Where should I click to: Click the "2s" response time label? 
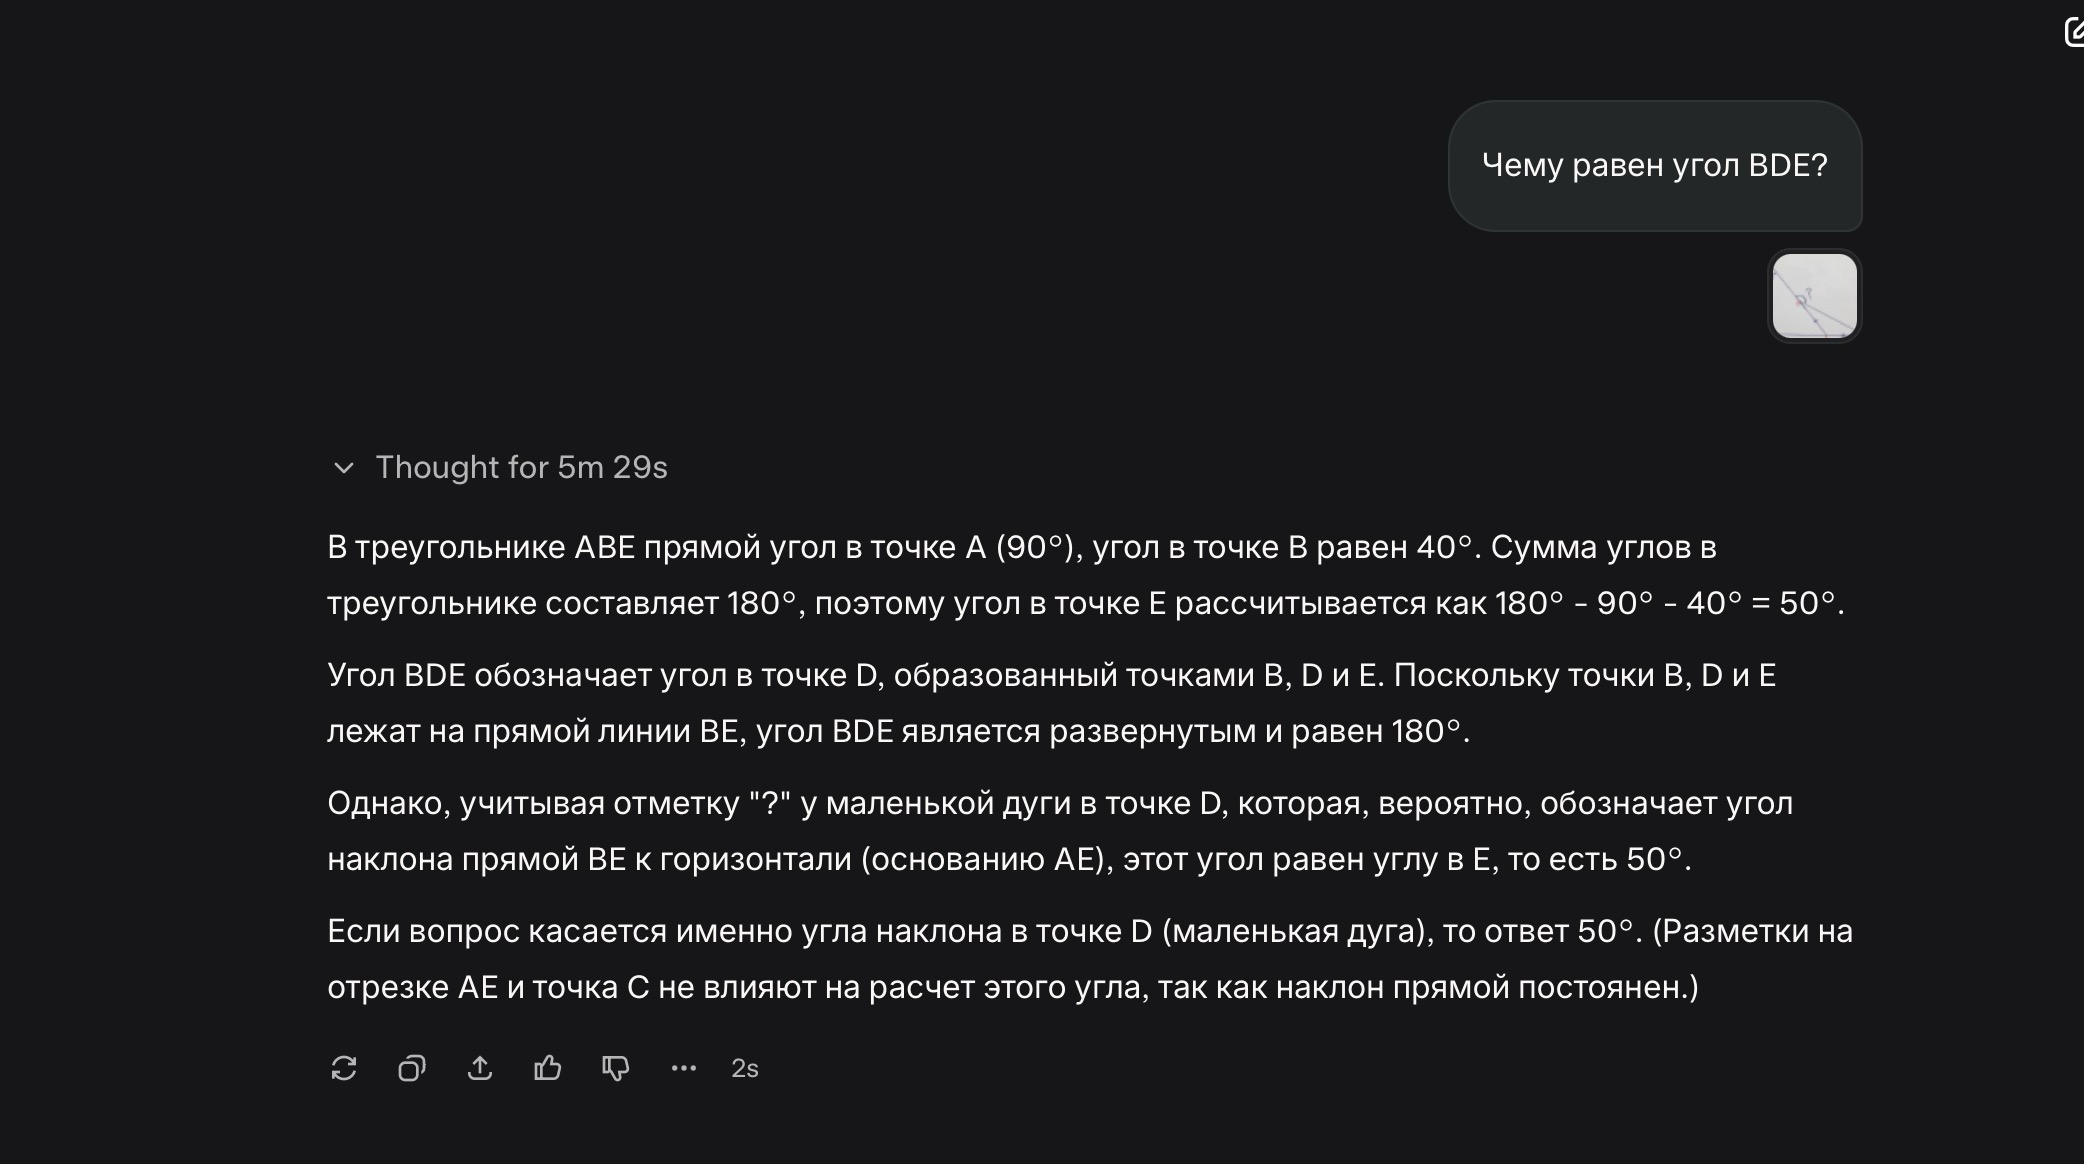[745, 1068]
